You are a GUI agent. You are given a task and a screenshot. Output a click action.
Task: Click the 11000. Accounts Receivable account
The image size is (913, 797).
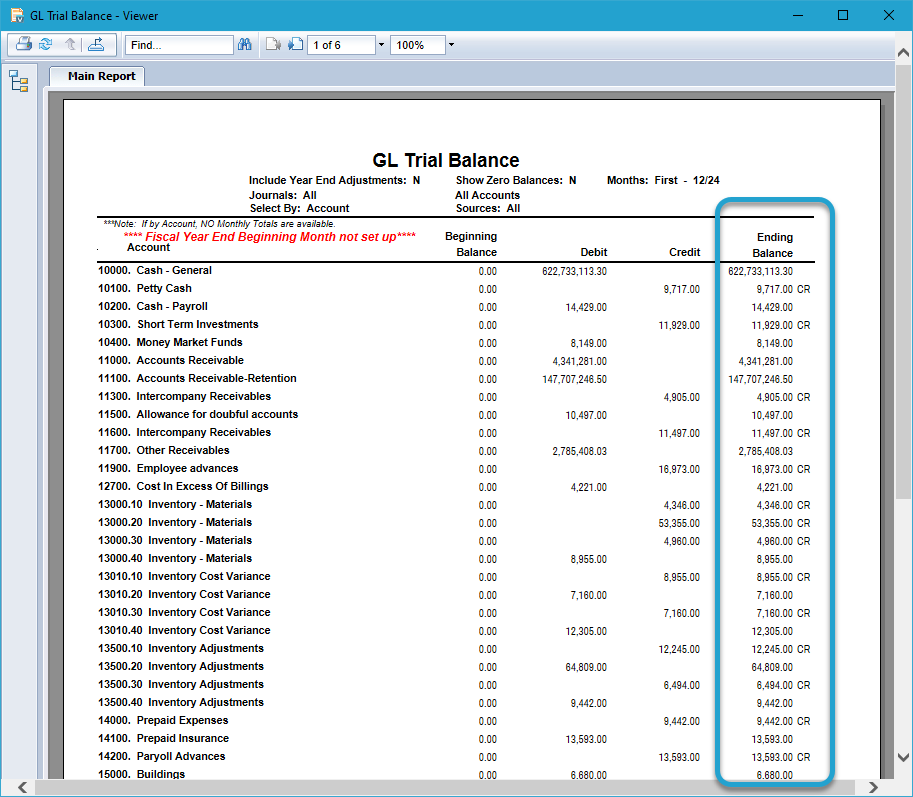[171, 360]
